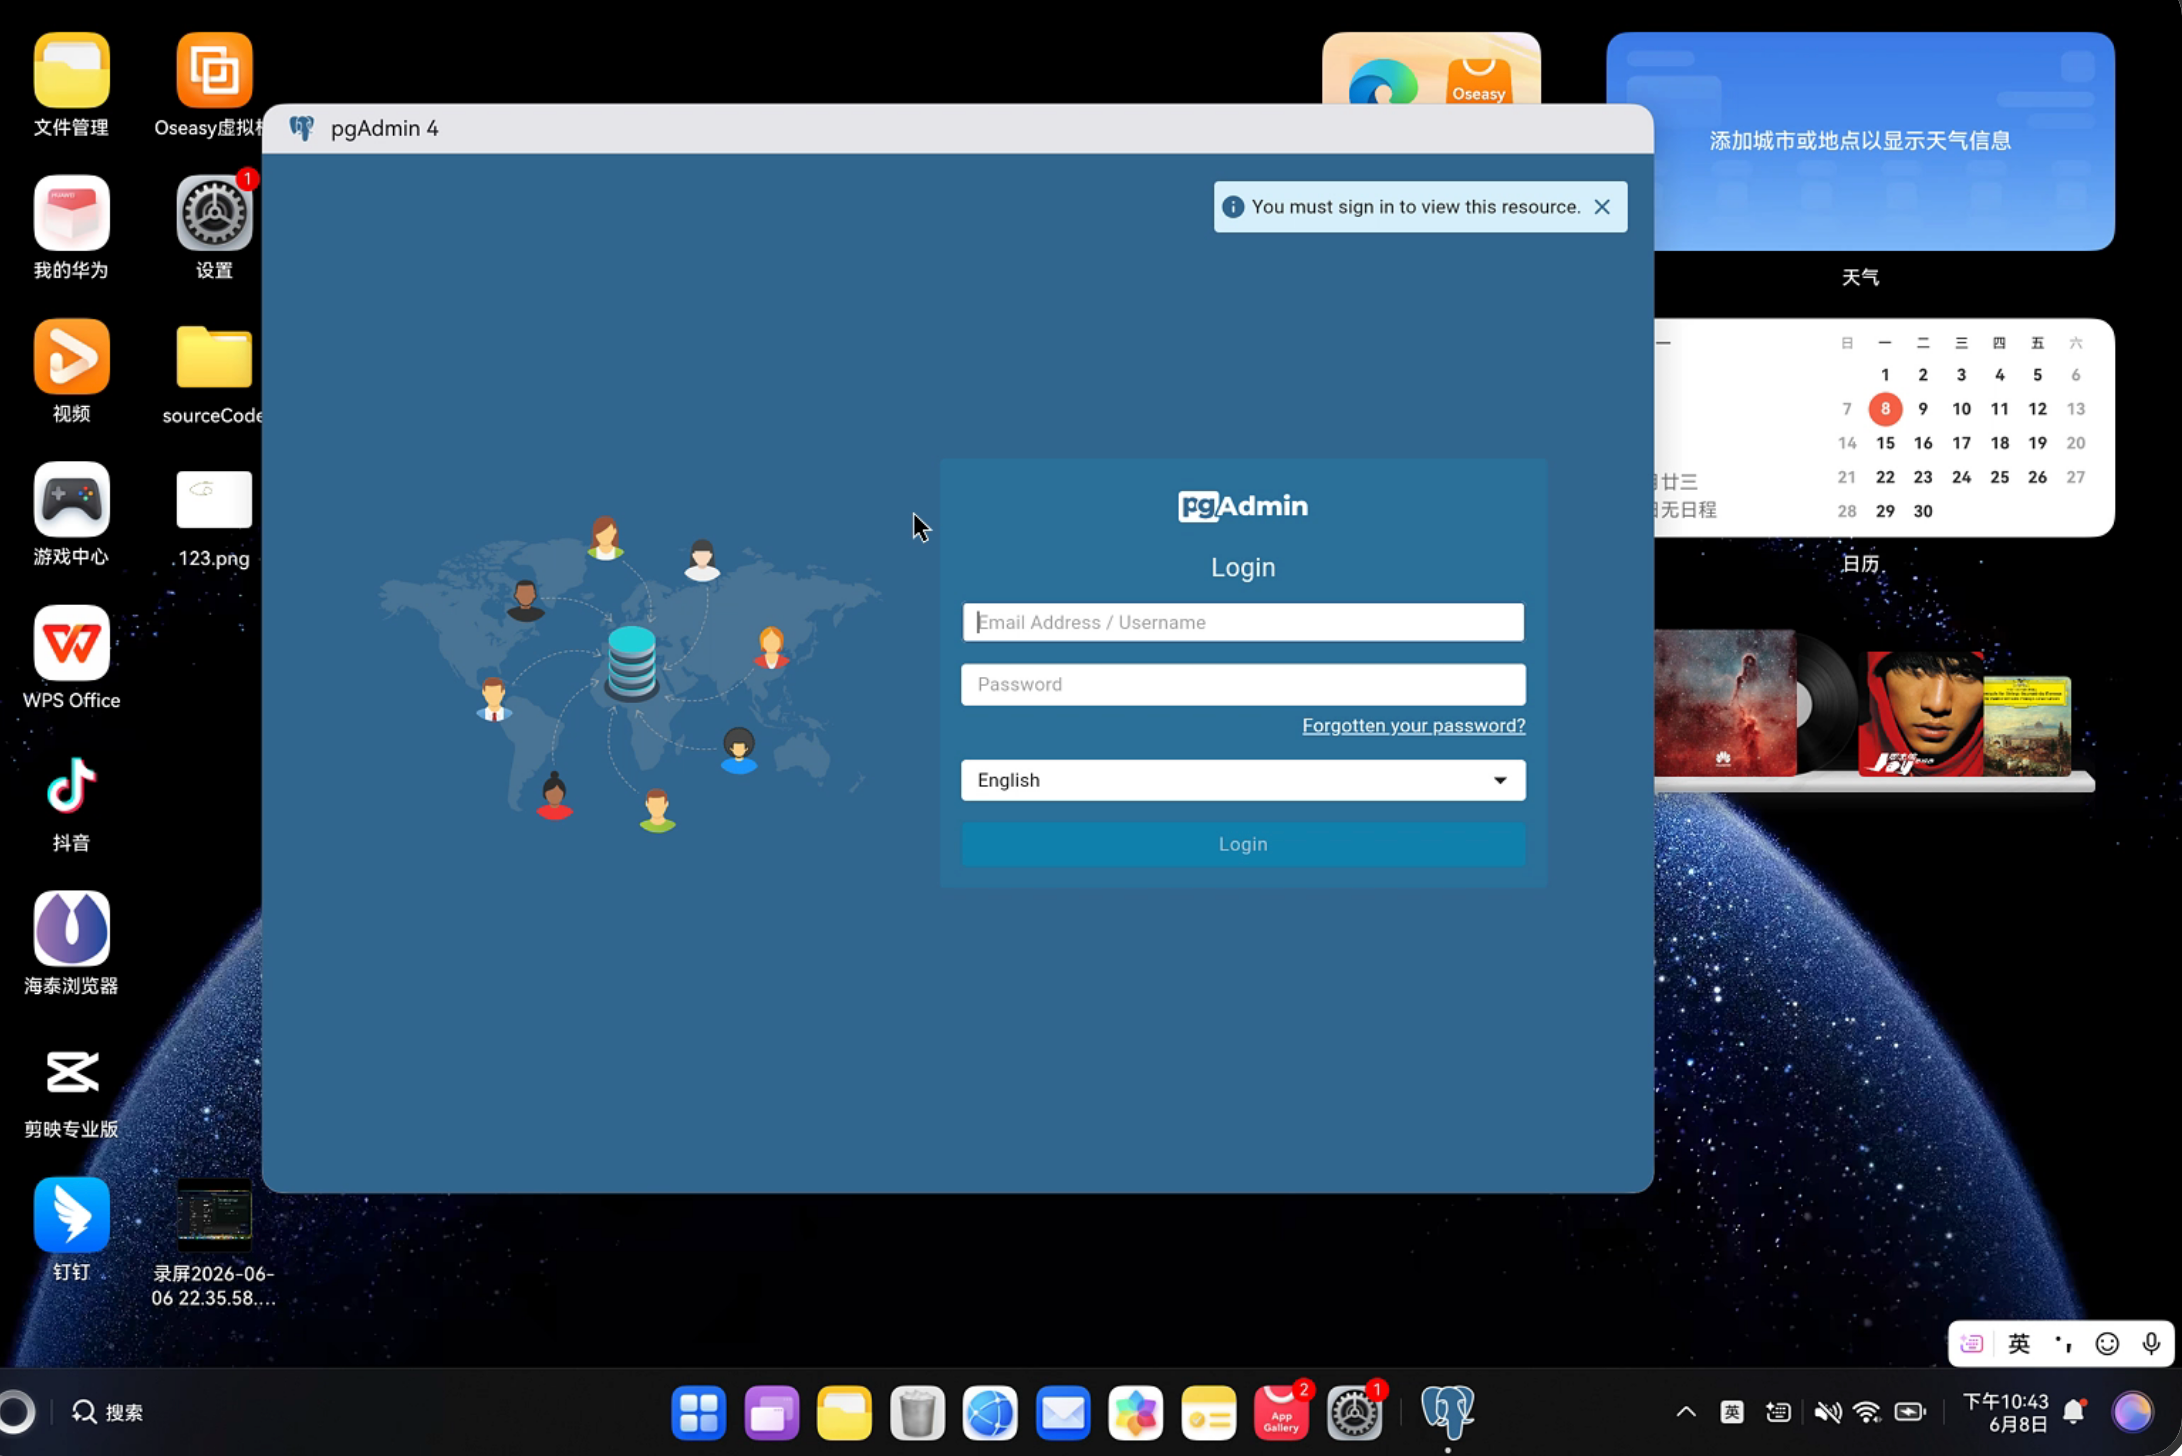Open the trash bin in the dock
The height and width of the screenshot is (1456, 2182).
917,1413
